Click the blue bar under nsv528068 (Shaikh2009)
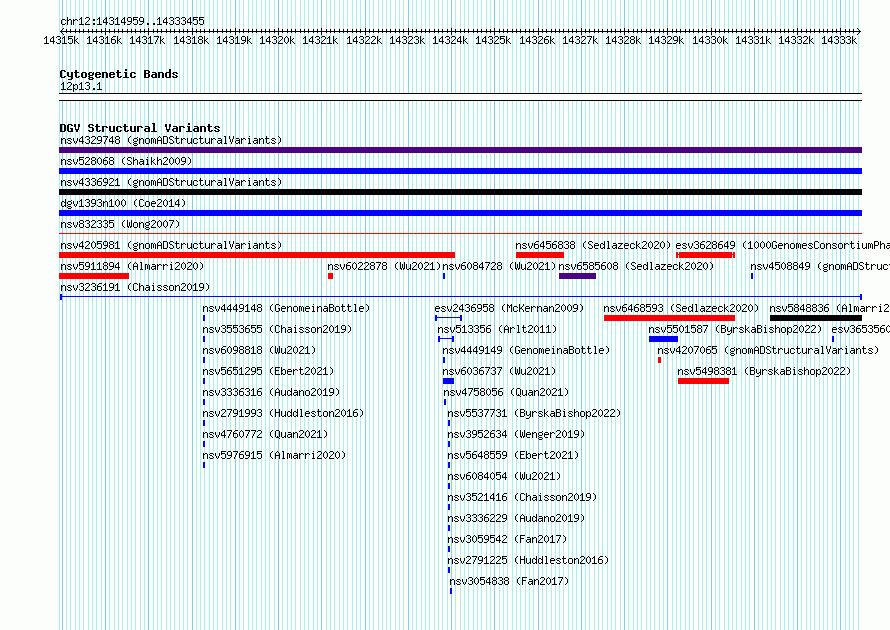 [460, 171]
